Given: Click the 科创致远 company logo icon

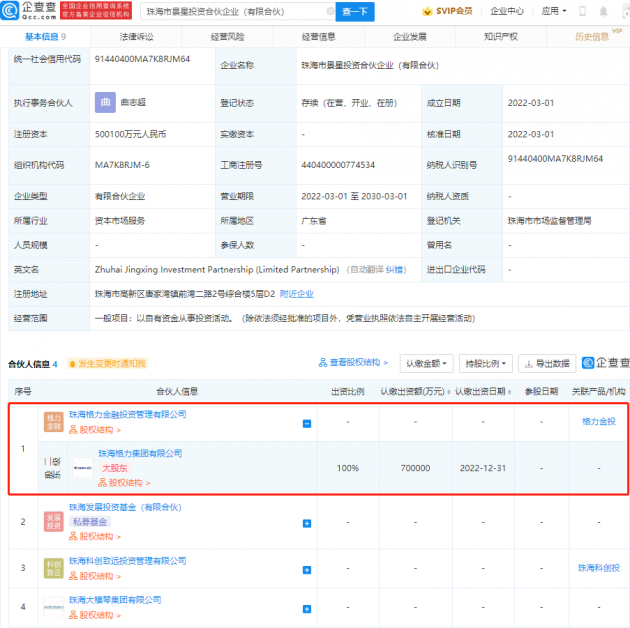Looking at the screenshot, I should point(53,569).
